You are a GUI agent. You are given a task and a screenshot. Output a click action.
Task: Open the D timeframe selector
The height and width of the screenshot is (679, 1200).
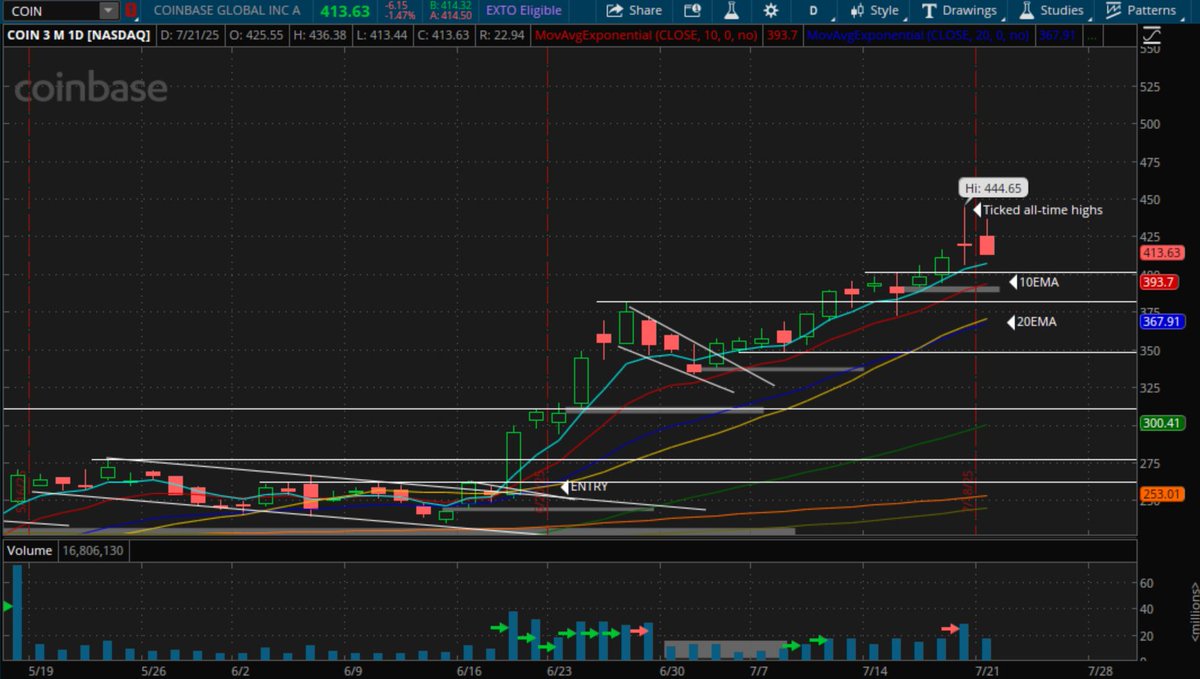click(x=813, y=11)
